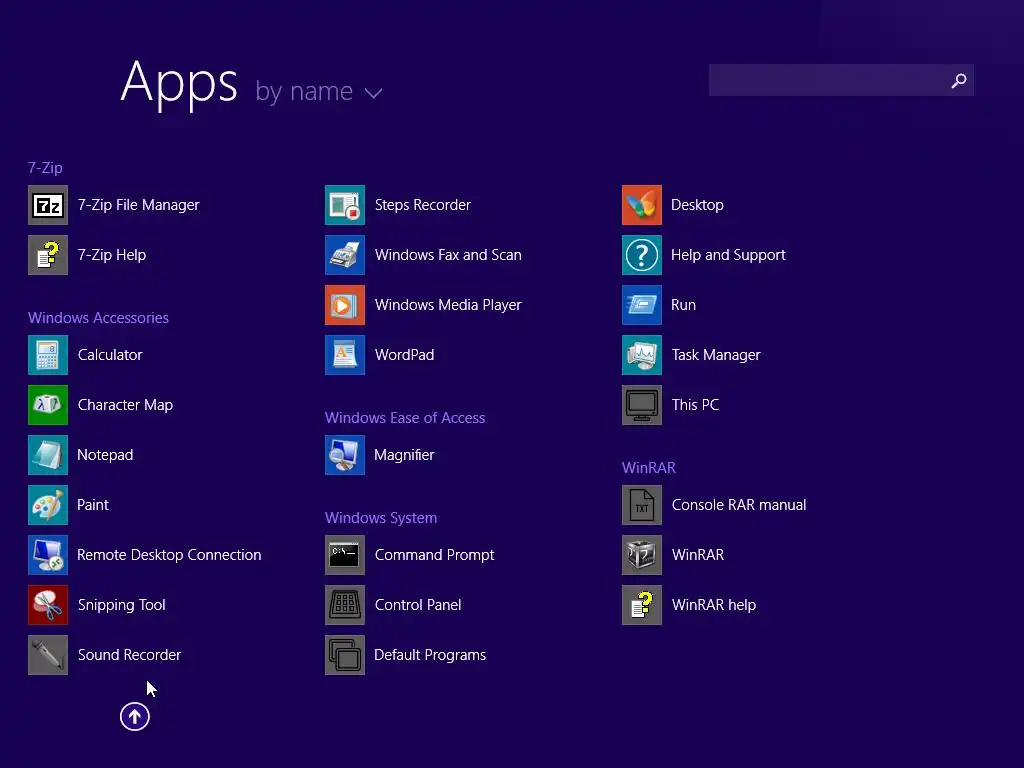Click the 'Character Map' label

(x=125, y=405)
